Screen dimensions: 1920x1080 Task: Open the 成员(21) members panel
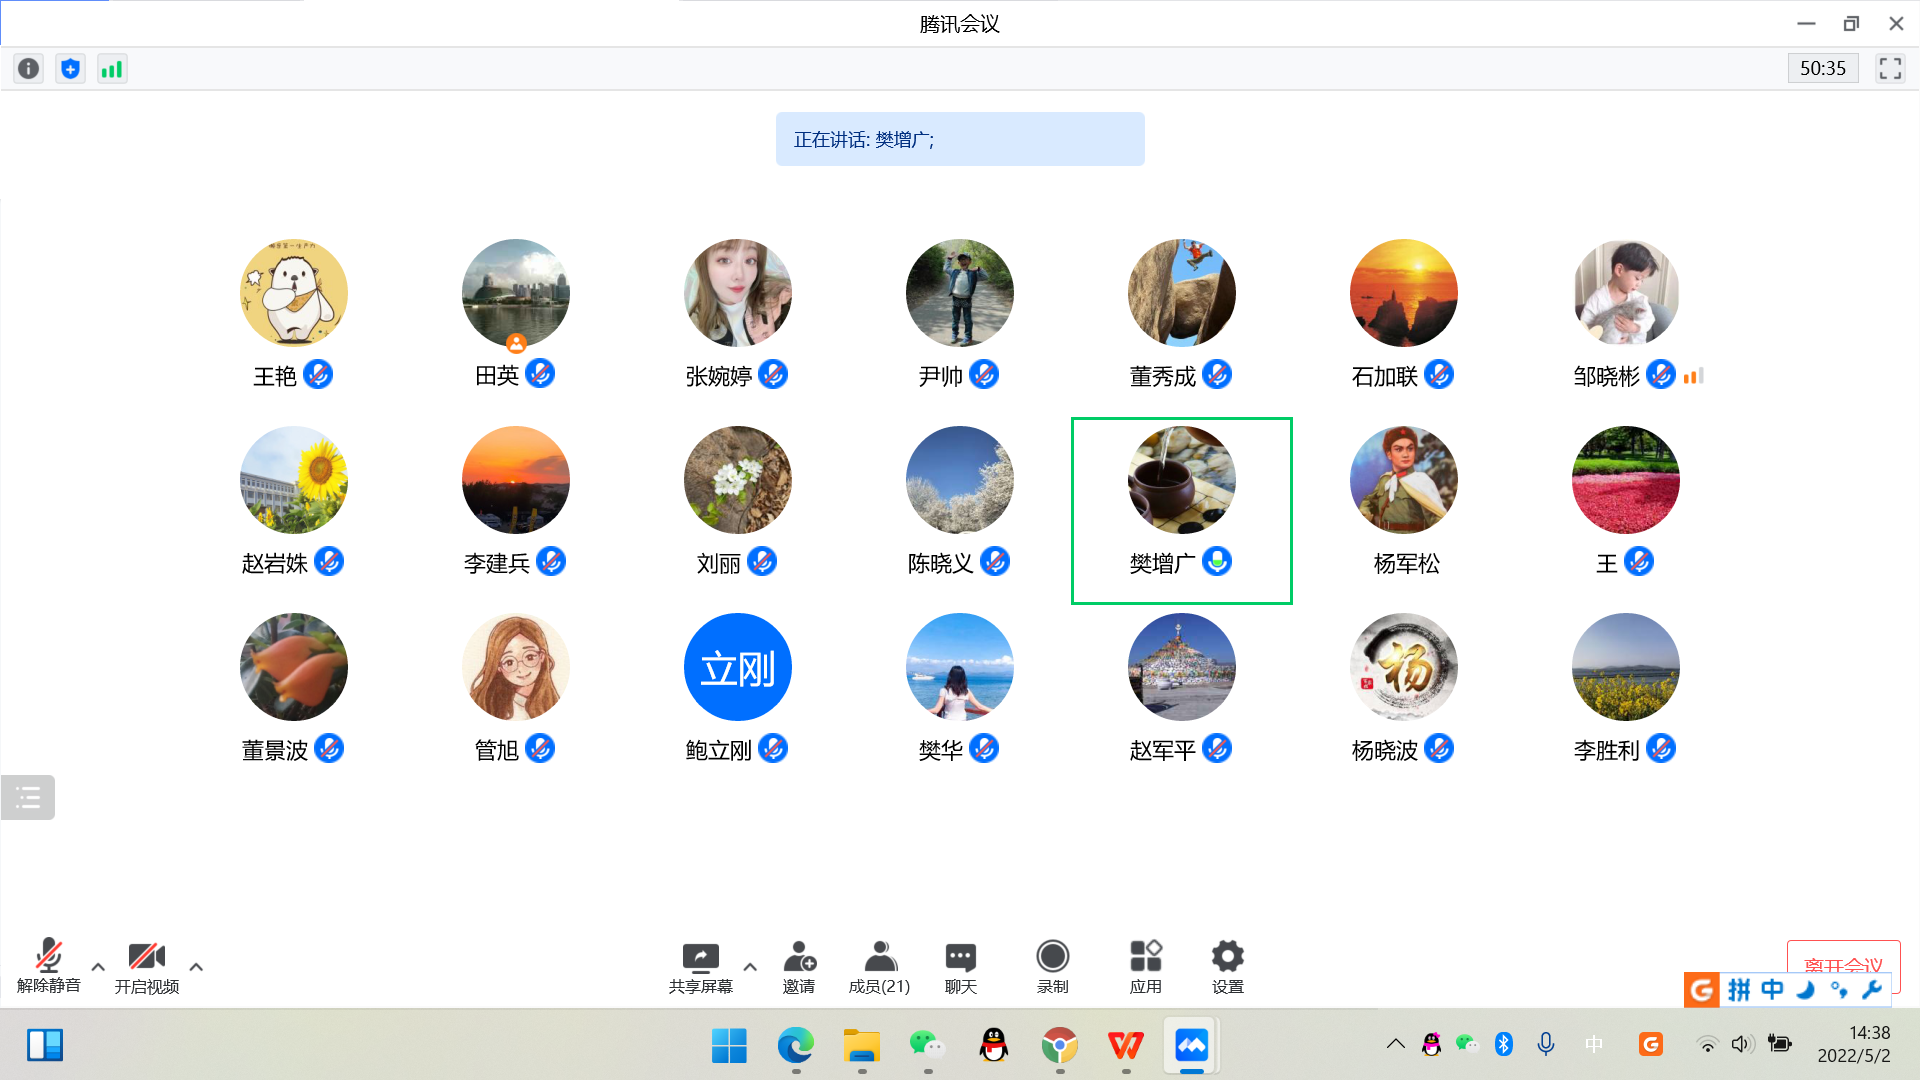[879, 967]
